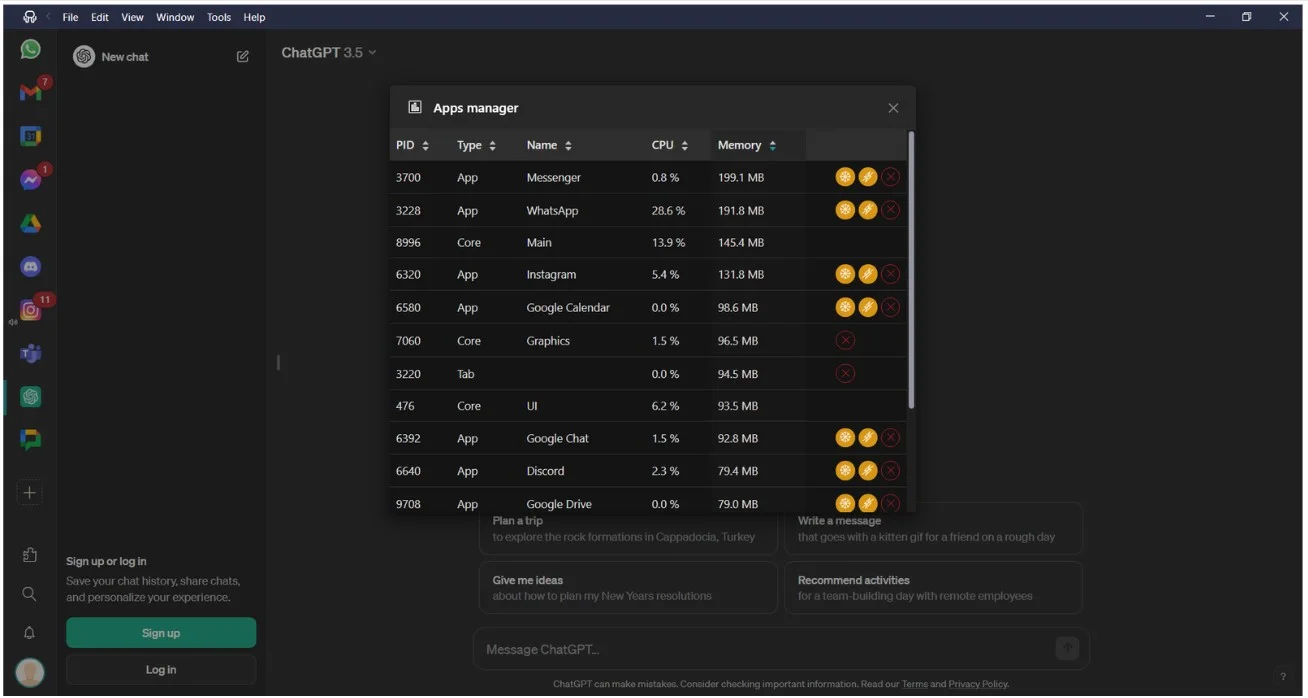Sort the process list by Memory
The width and height of the screenshot is (1308, 698).
coord(746,145)
